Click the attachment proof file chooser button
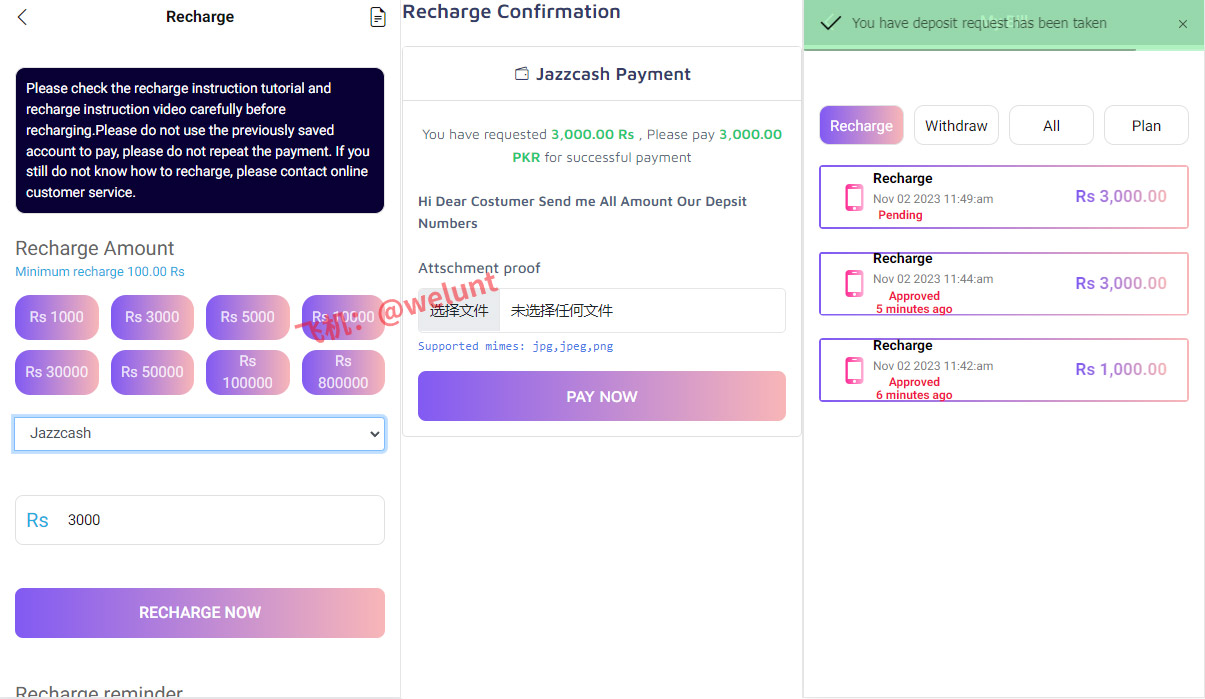The height and width of the screenshot is (699, 1205). [x=459, y=311]
